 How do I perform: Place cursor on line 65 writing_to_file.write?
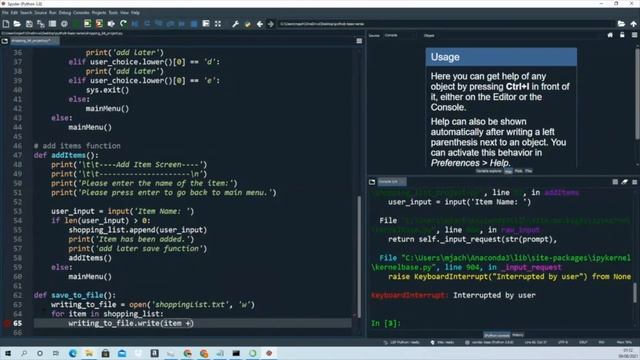click(x=131, y=323)
